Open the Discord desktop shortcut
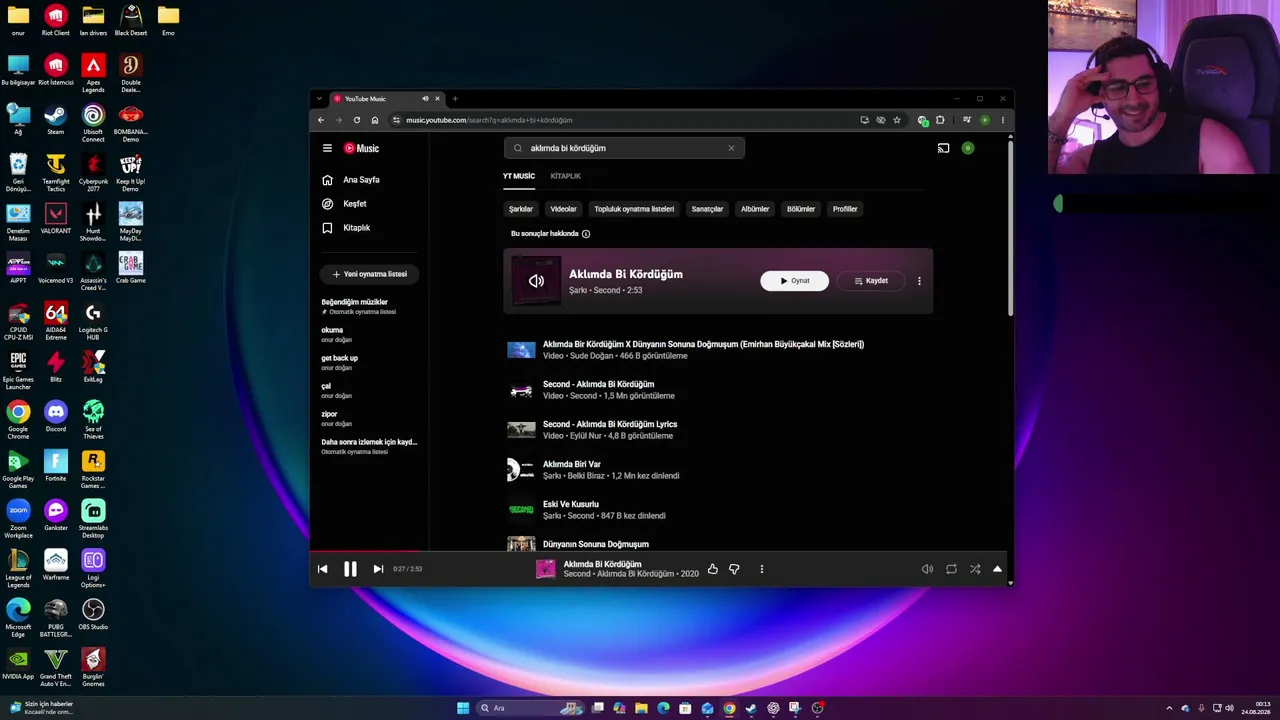The height and width of the screenshot is (720, 1280). pyautogui.click(x=56, y=418)
